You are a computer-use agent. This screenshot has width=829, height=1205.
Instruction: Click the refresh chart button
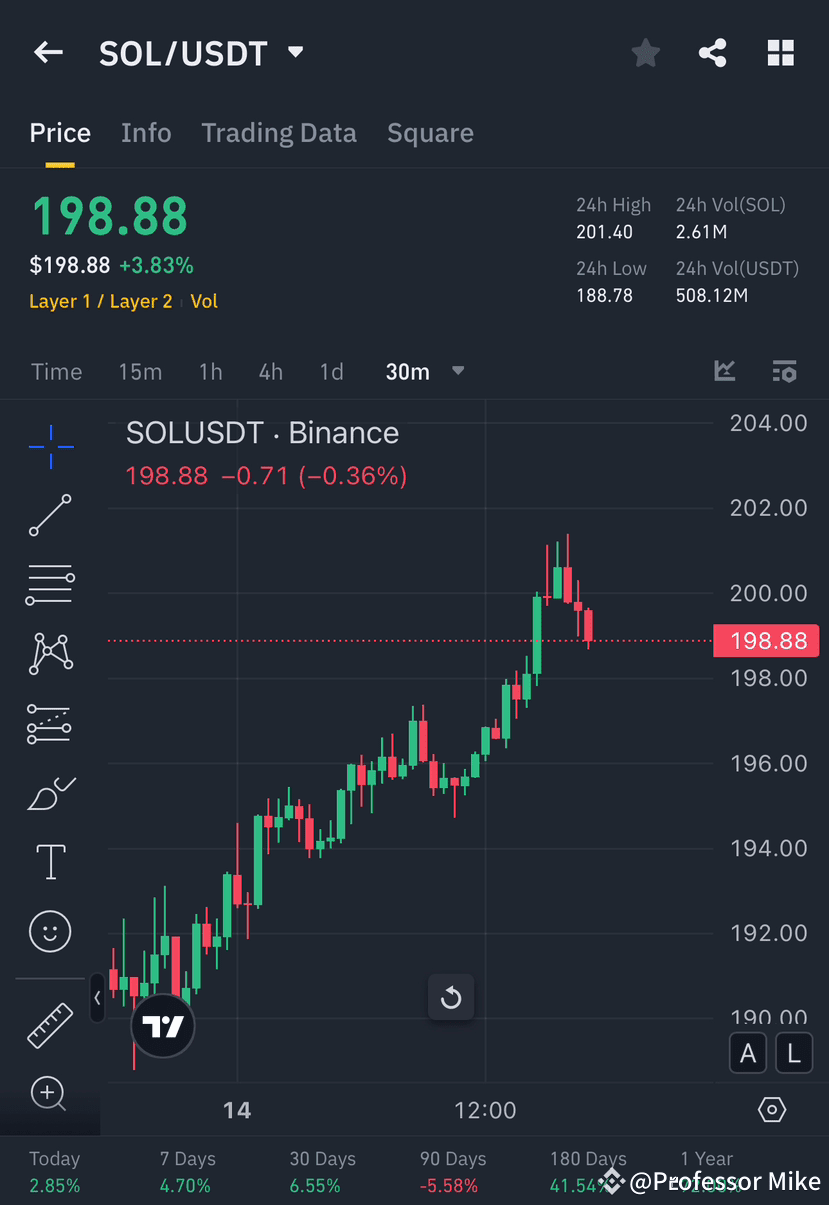(451, 997)
